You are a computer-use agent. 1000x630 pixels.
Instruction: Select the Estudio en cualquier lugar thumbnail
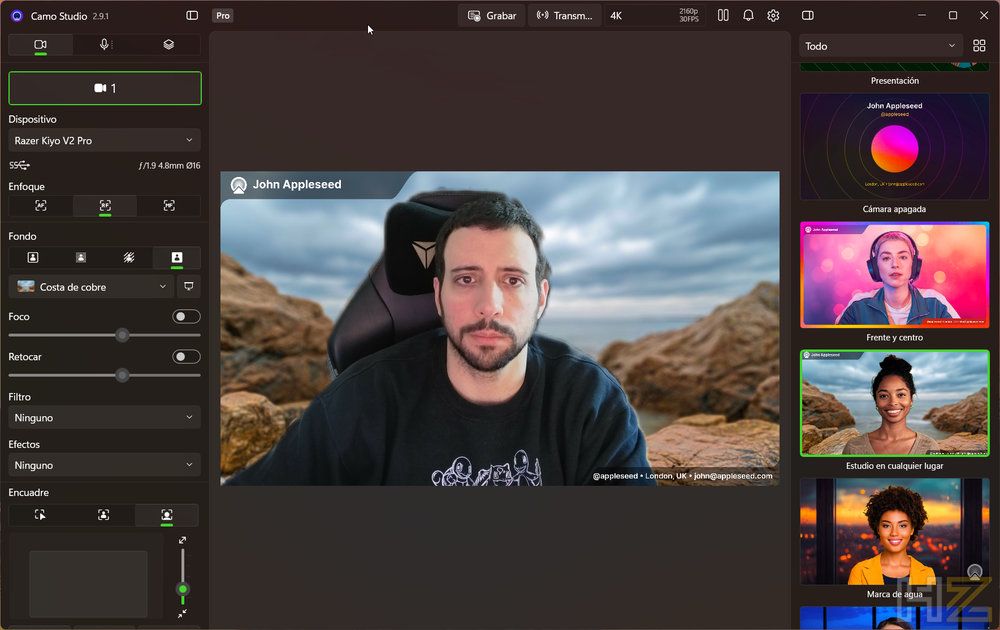tap(895, 403)
